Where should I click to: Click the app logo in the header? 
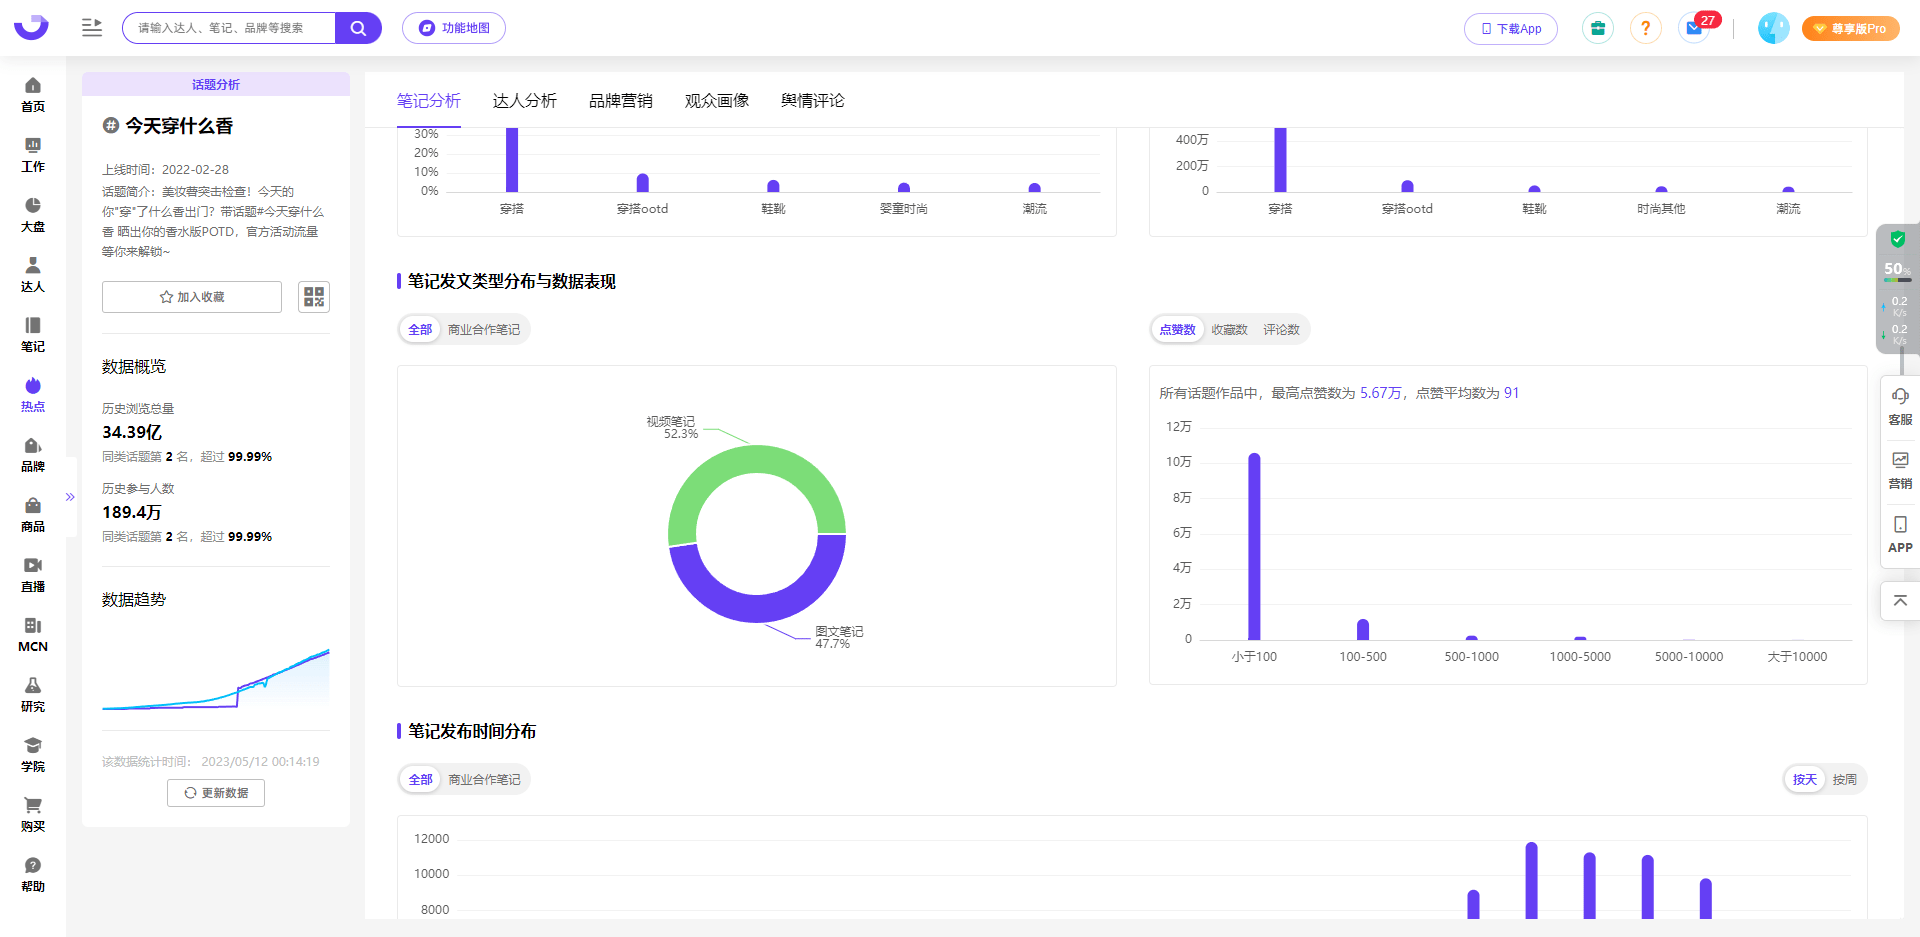(31, 27)
